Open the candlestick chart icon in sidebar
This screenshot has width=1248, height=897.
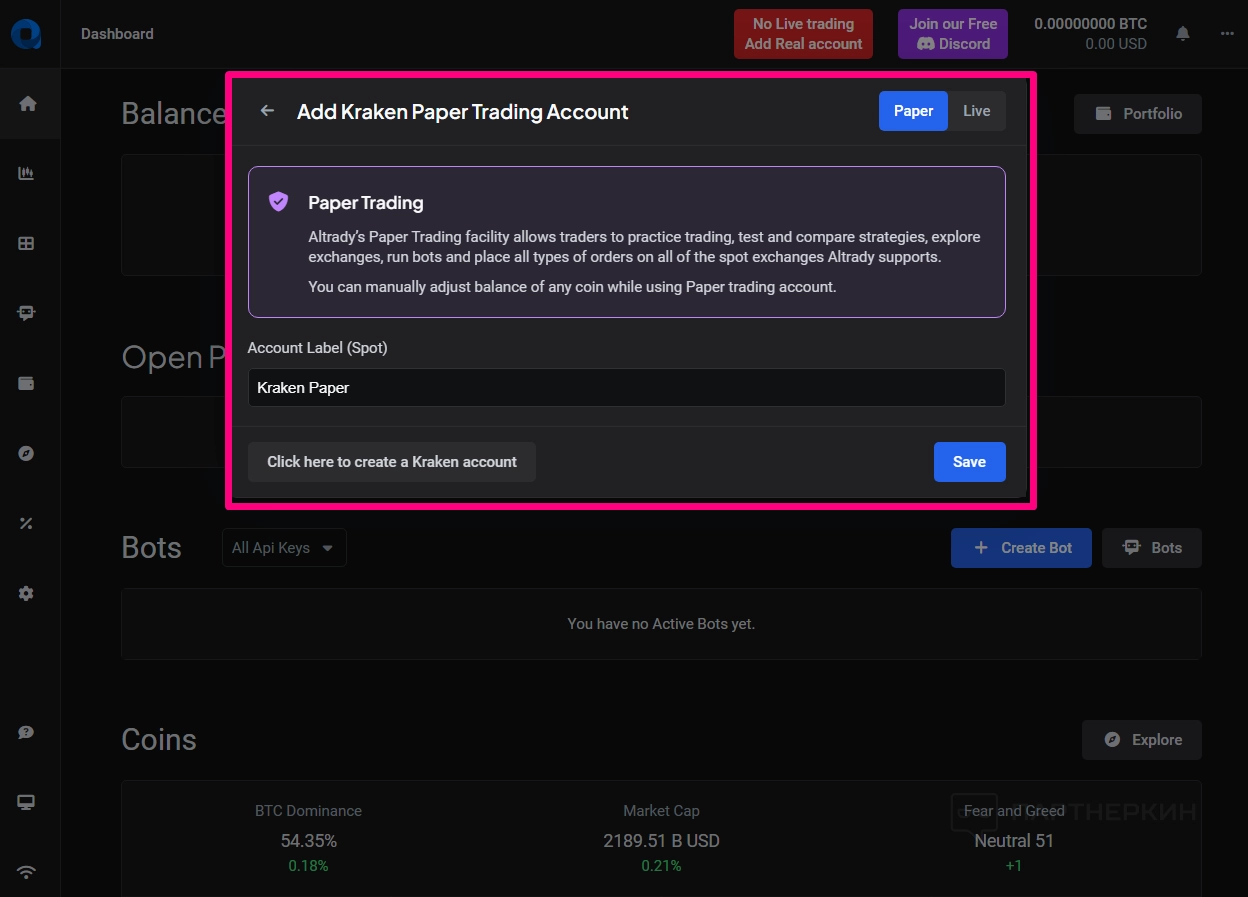27,174
